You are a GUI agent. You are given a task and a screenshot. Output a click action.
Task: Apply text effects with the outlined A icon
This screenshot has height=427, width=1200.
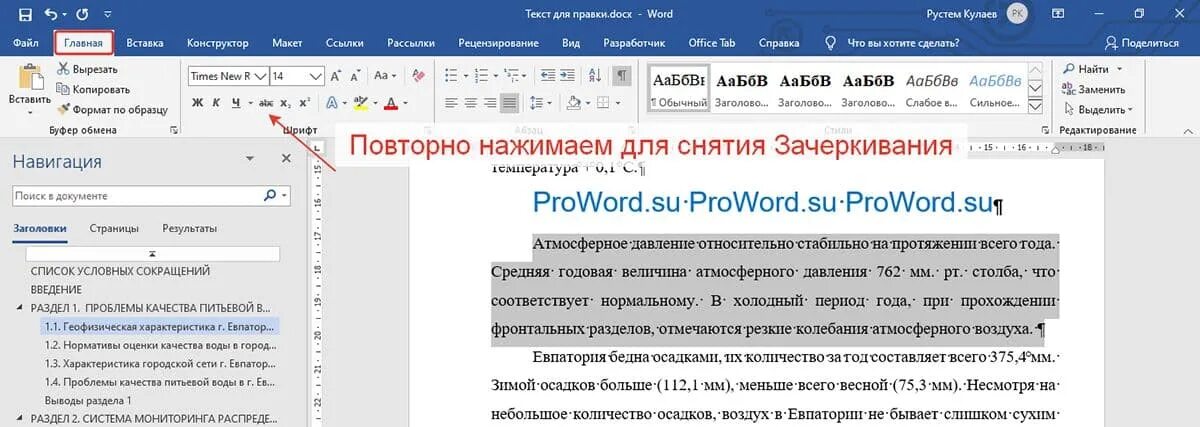(331, 102)
